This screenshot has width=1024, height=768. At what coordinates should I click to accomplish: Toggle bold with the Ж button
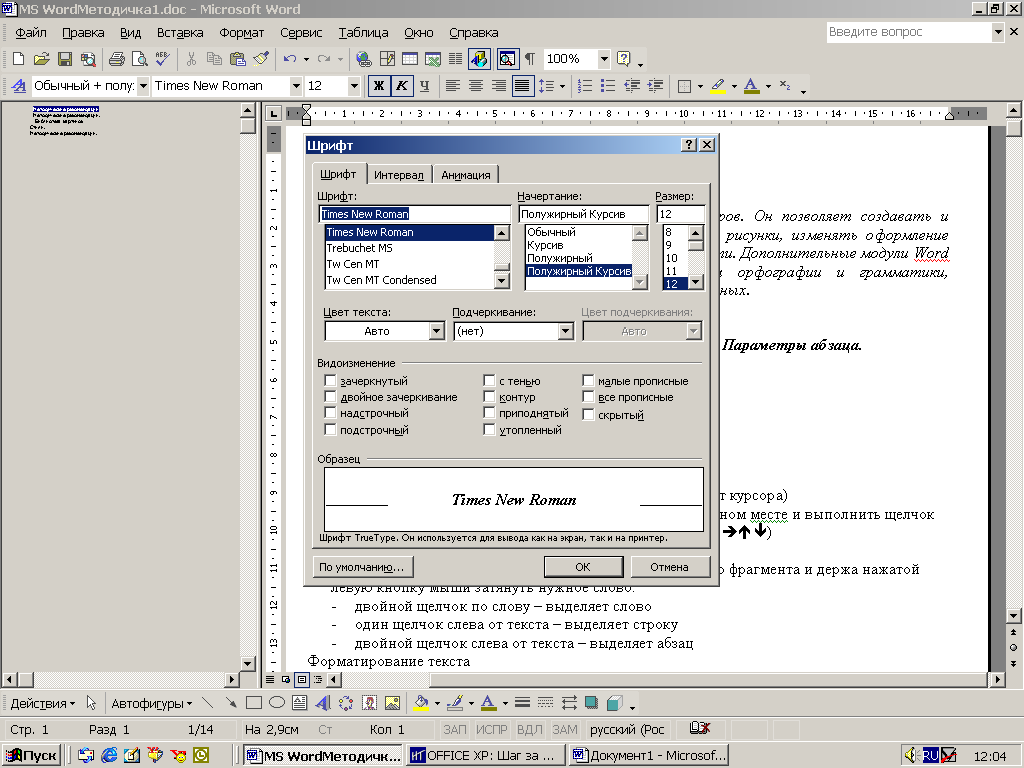pyautogui.click(x=379, y=86)
